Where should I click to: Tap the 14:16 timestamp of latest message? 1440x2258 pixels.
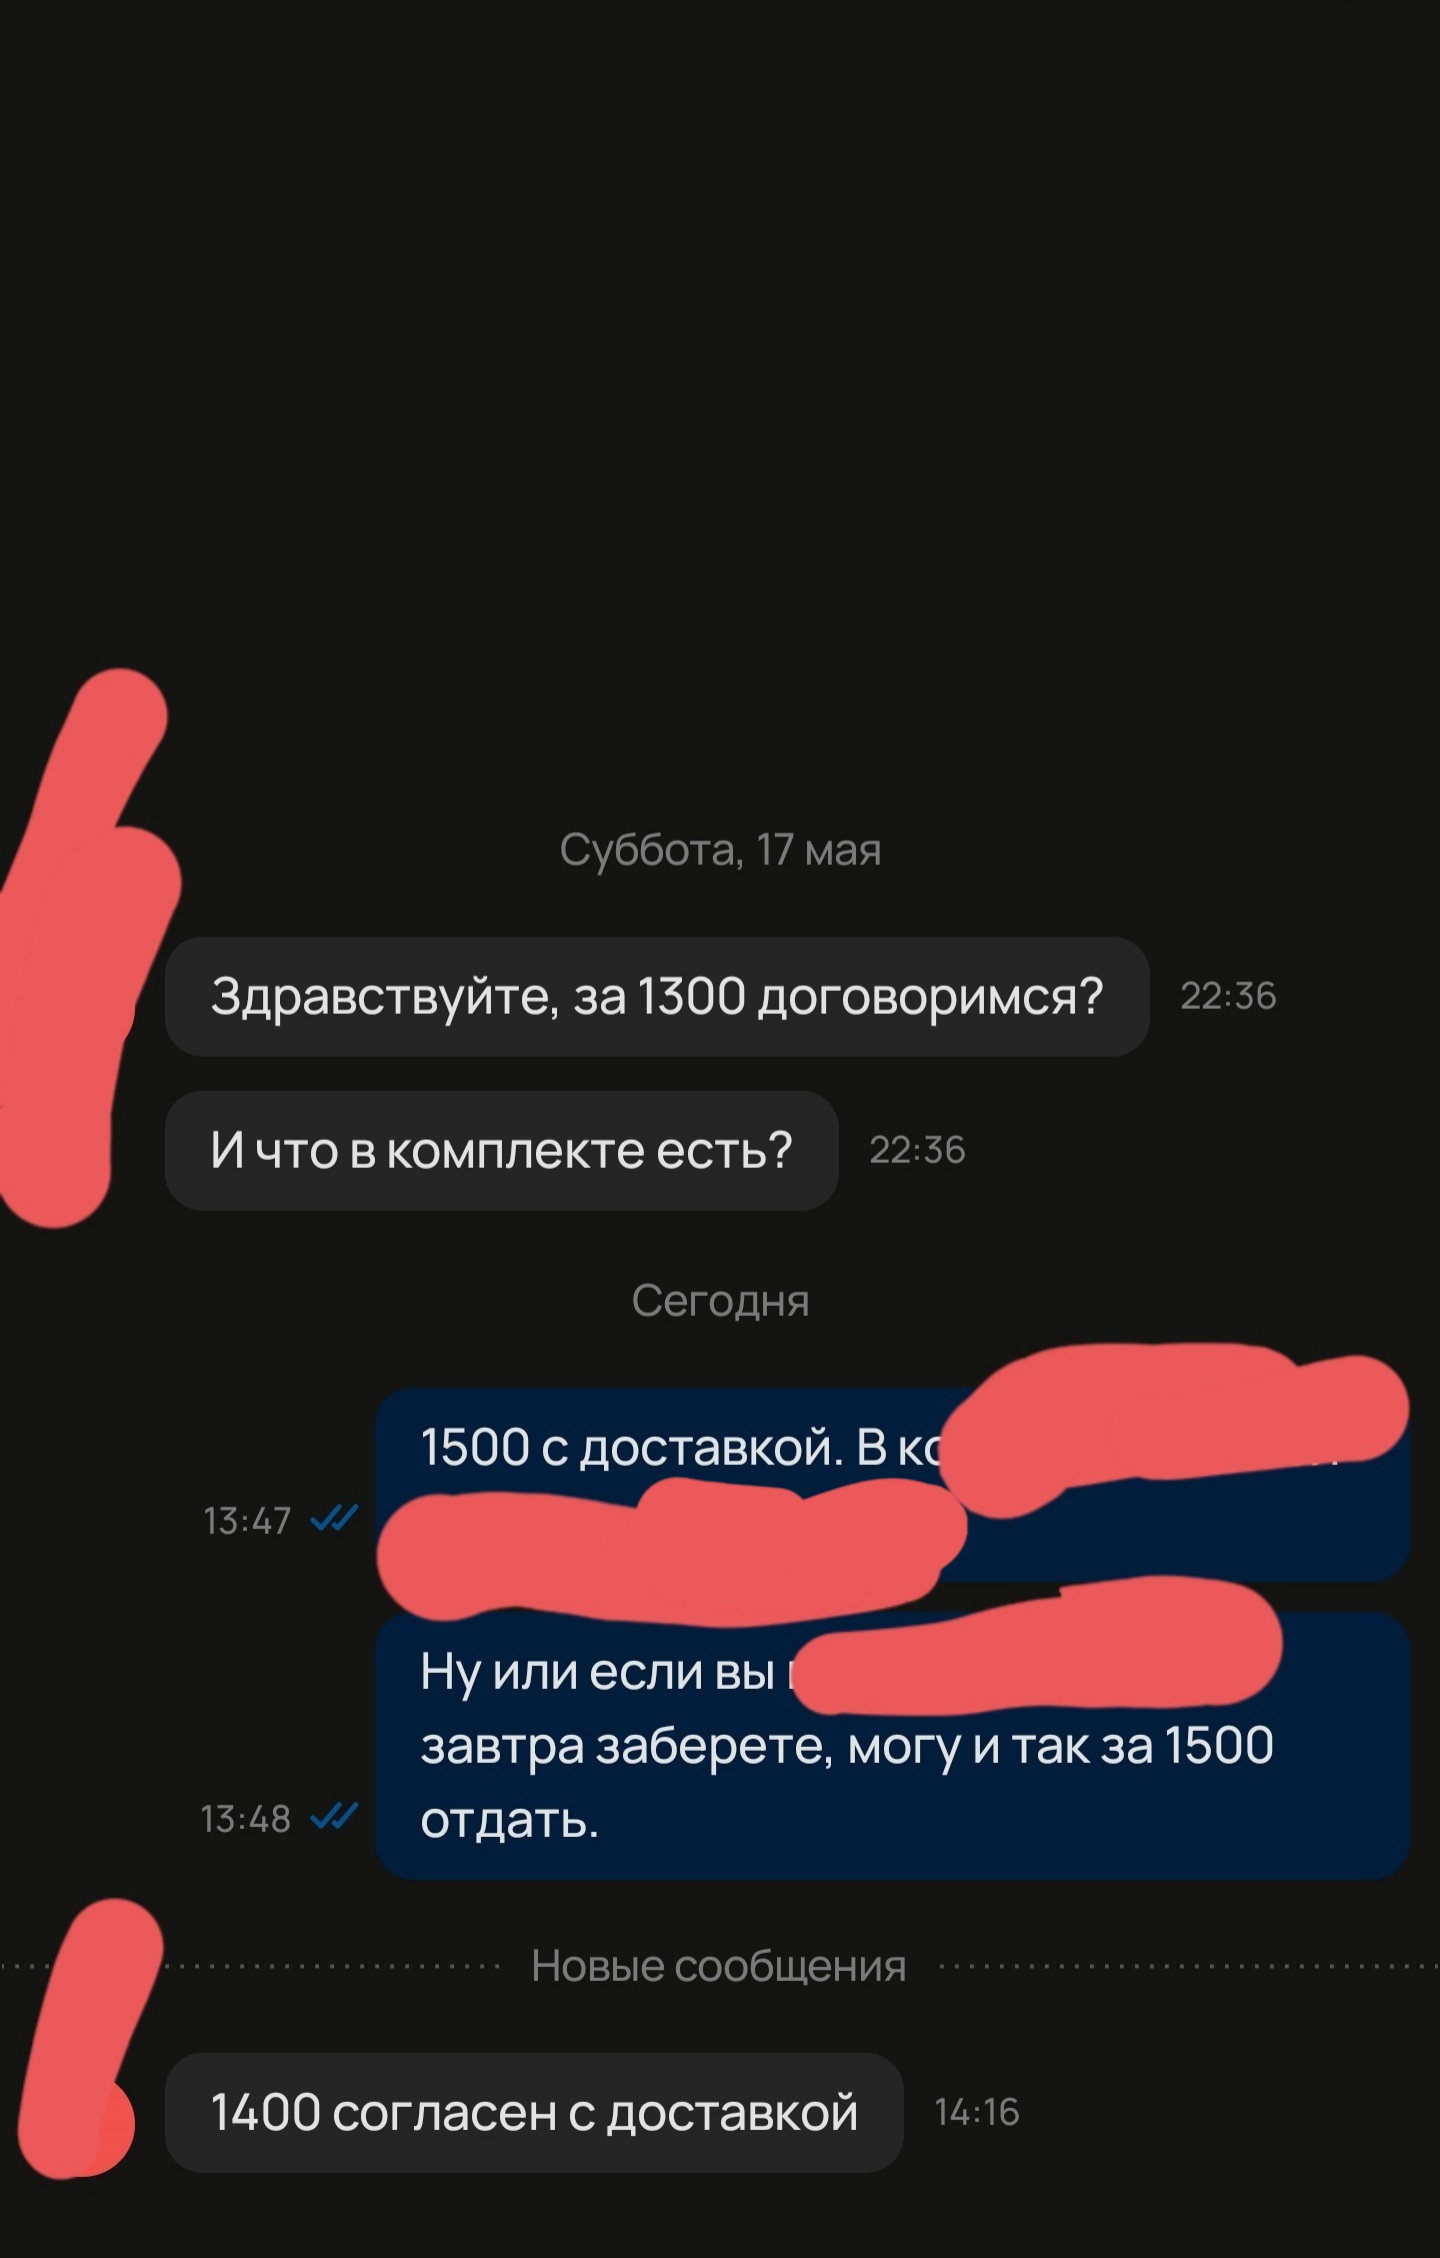[977, 2112]
